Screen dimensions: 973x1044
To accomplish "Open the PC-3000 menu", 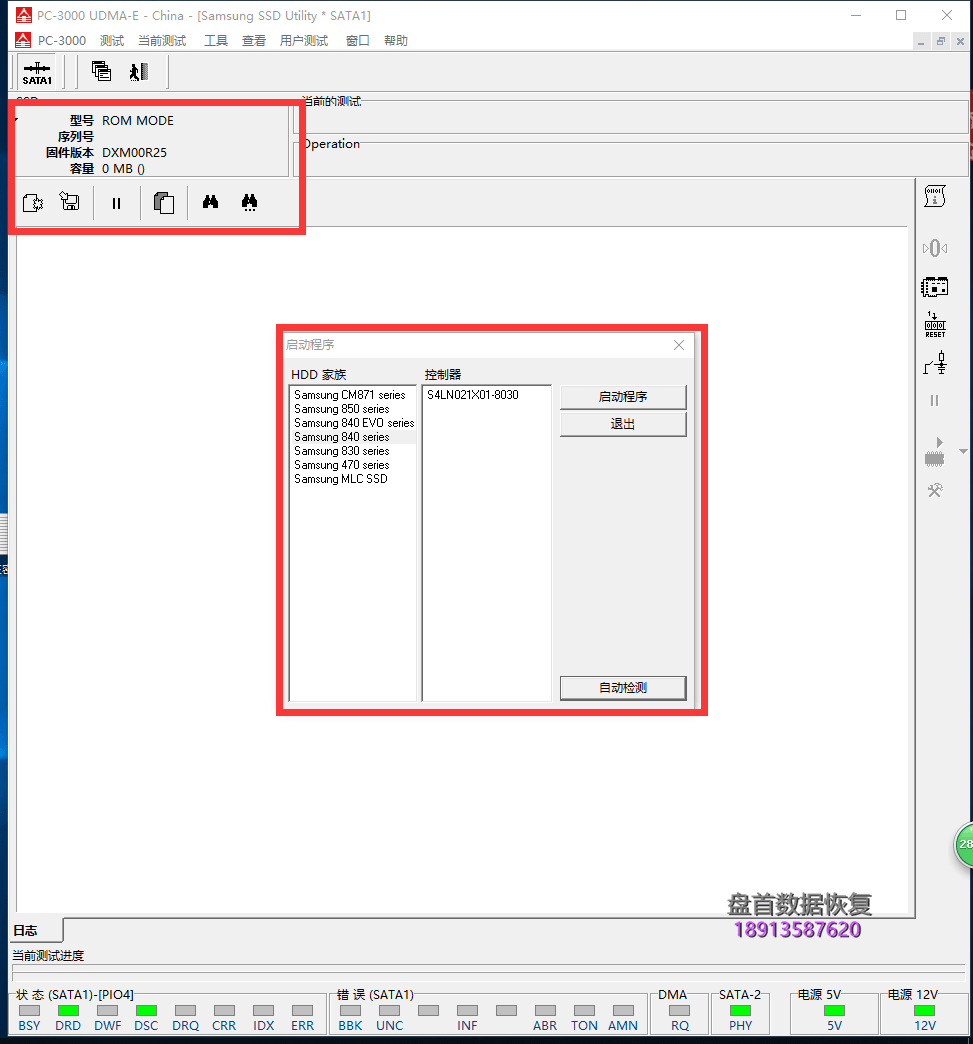I will (62, 41).
